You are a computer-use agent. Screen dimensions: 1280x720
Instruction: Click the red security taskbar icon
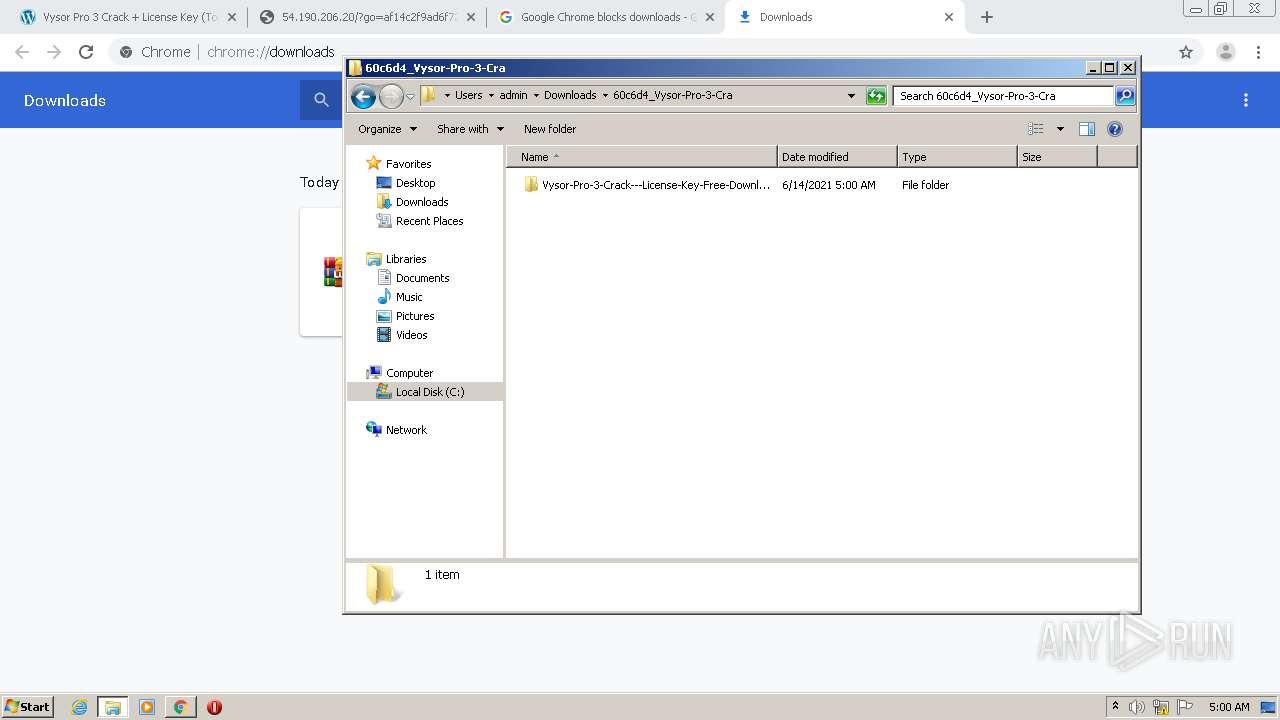click(x=214, y=707)
